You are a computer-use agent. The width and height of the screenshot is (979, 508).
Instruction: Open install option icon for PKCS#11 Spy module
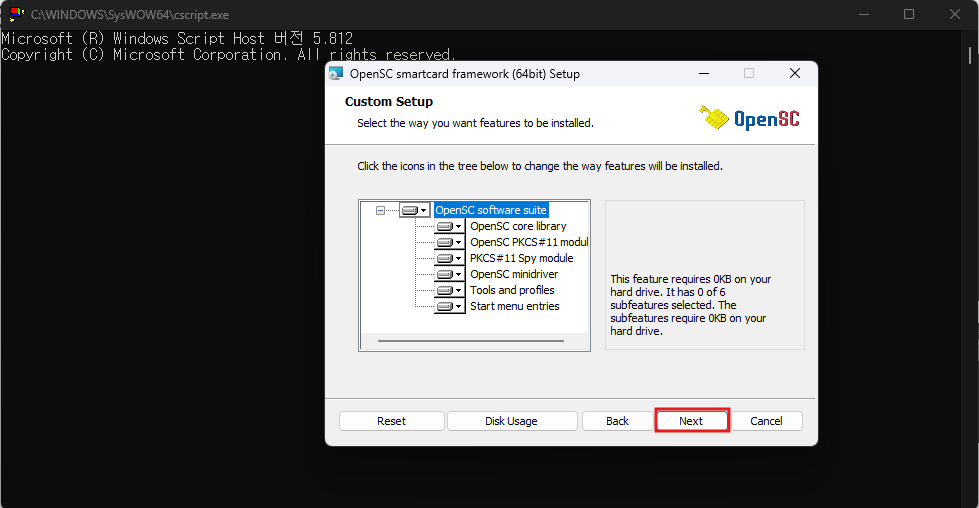(x=450, y=258)
